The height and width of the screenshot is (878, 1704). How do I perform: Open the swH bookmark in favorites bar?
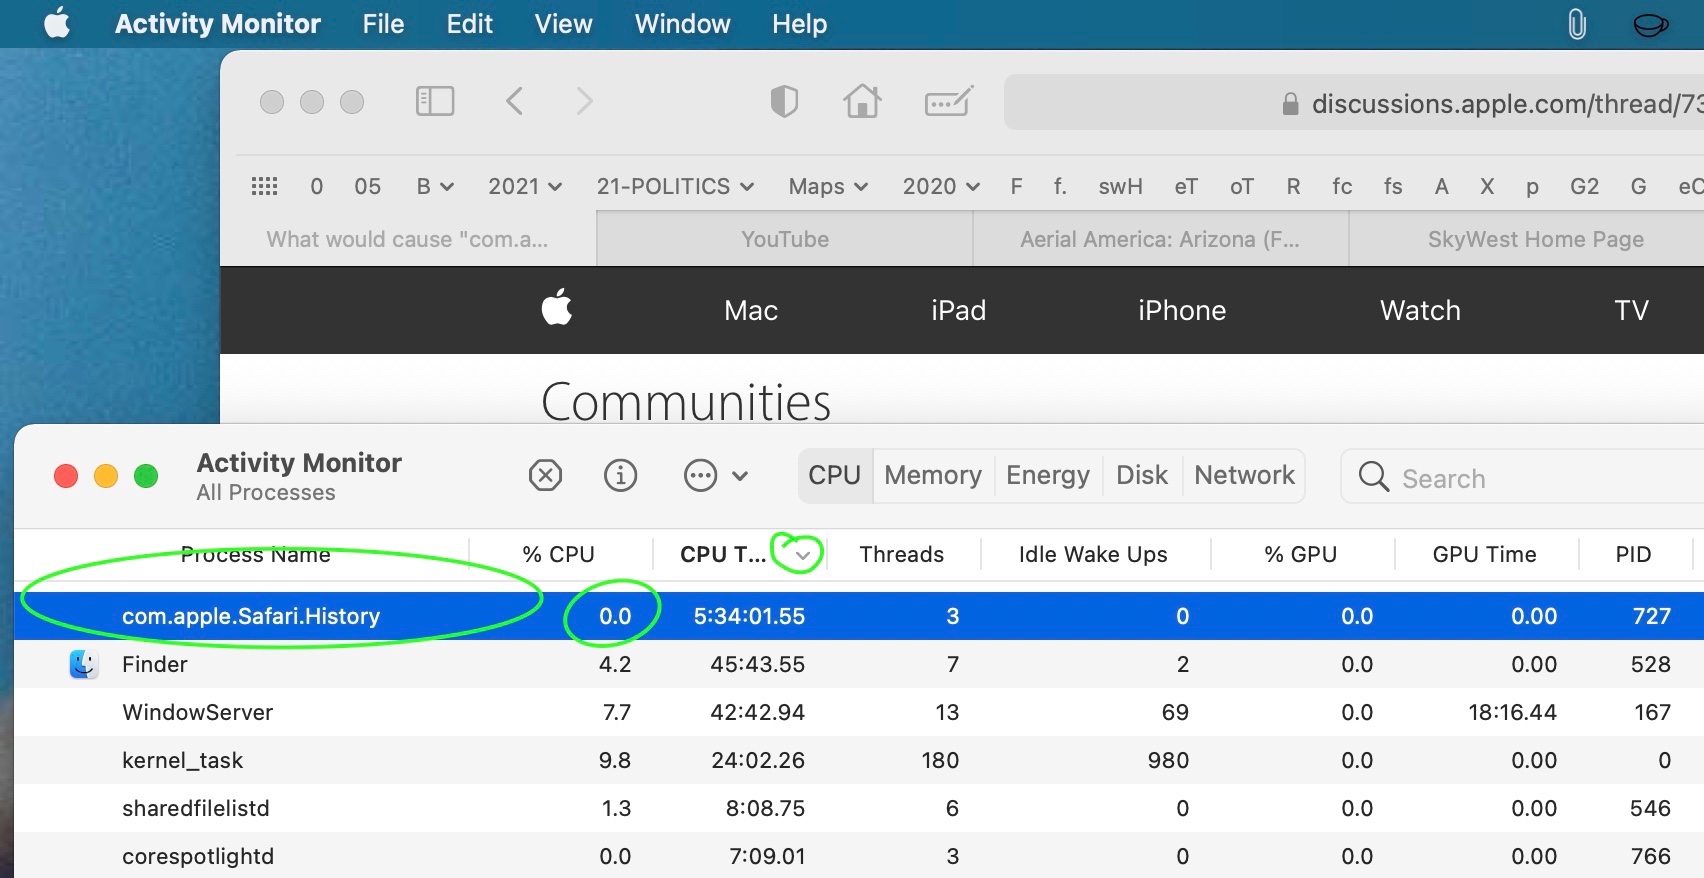pyautogui.click(x=1120, y=186)
